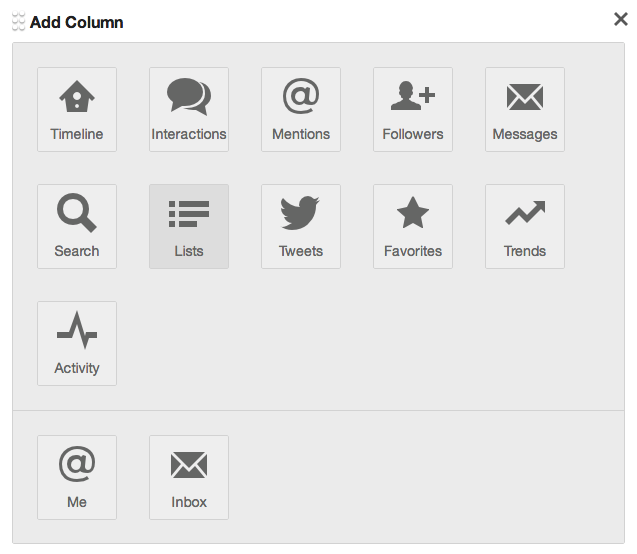
Task: Click the Timeline text label
Action: click(77, 134)
